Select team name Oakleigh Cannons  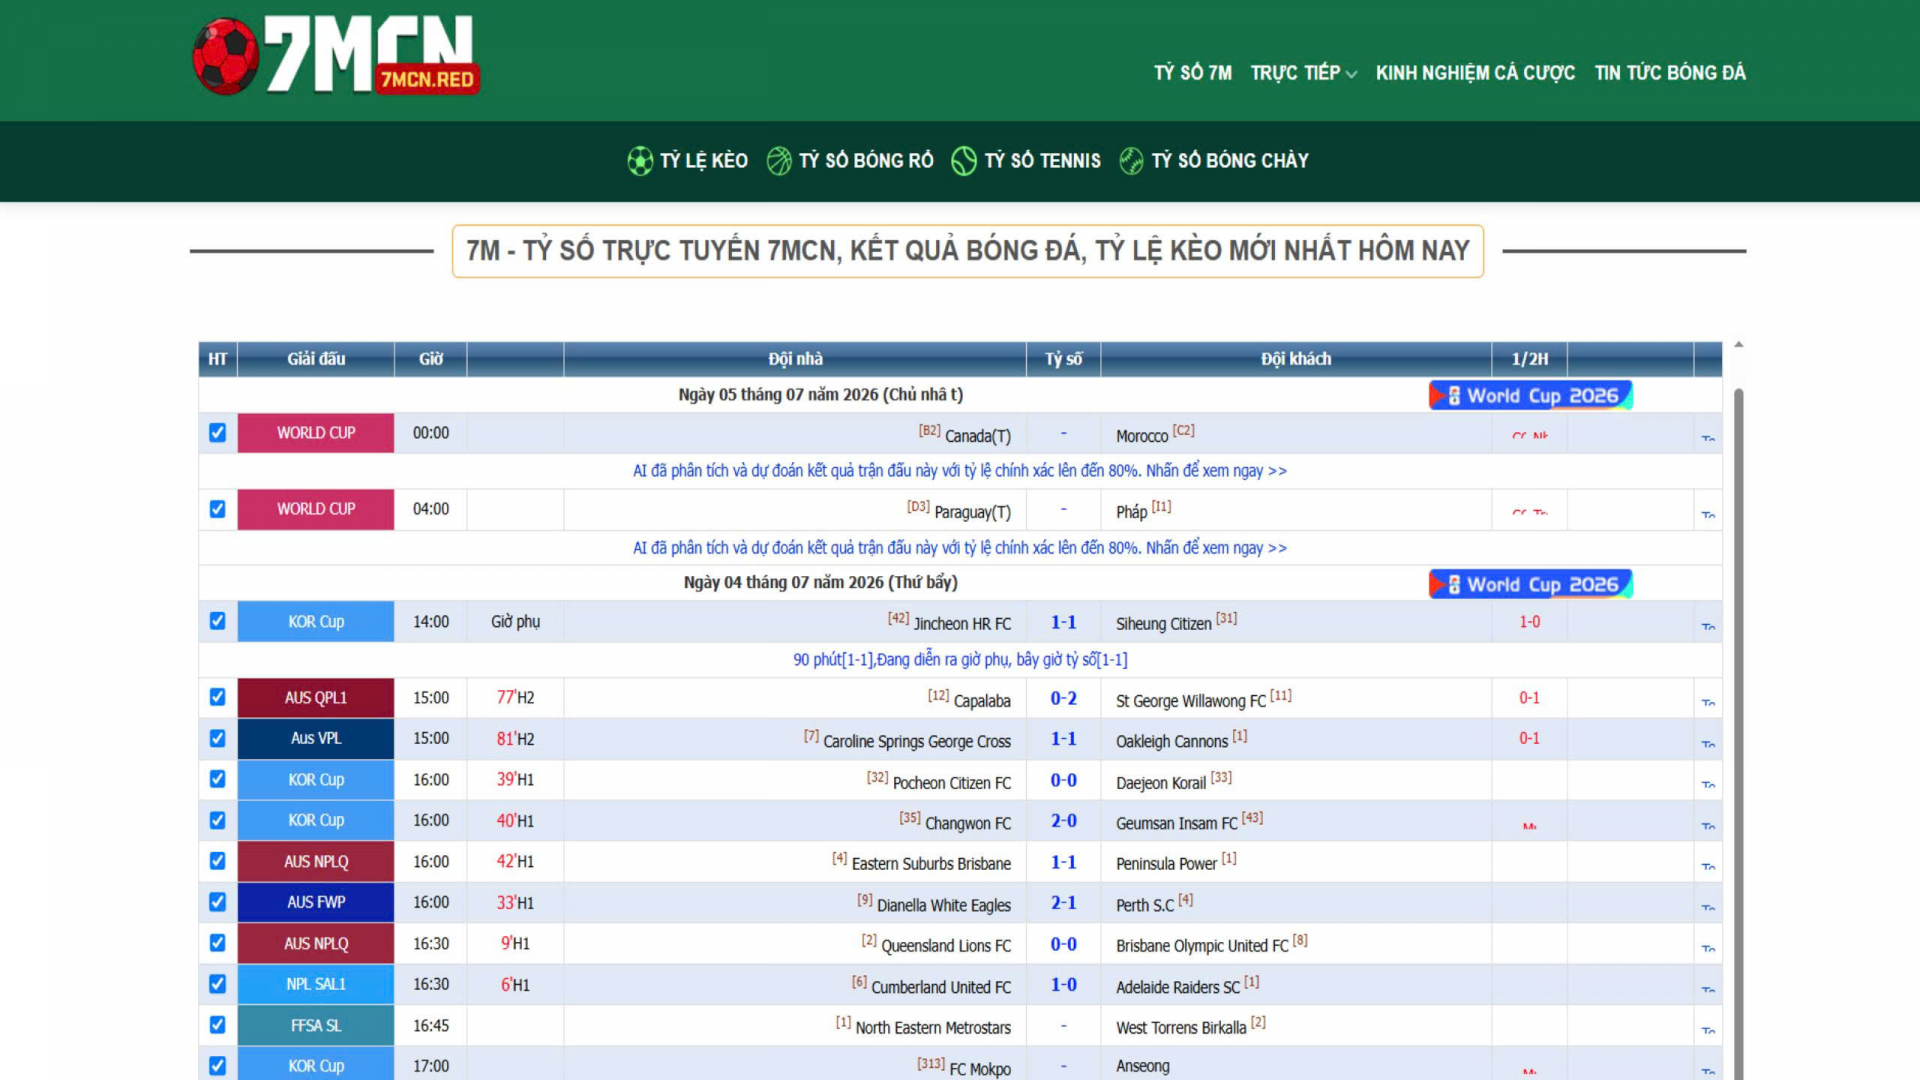pos(1171,742)
